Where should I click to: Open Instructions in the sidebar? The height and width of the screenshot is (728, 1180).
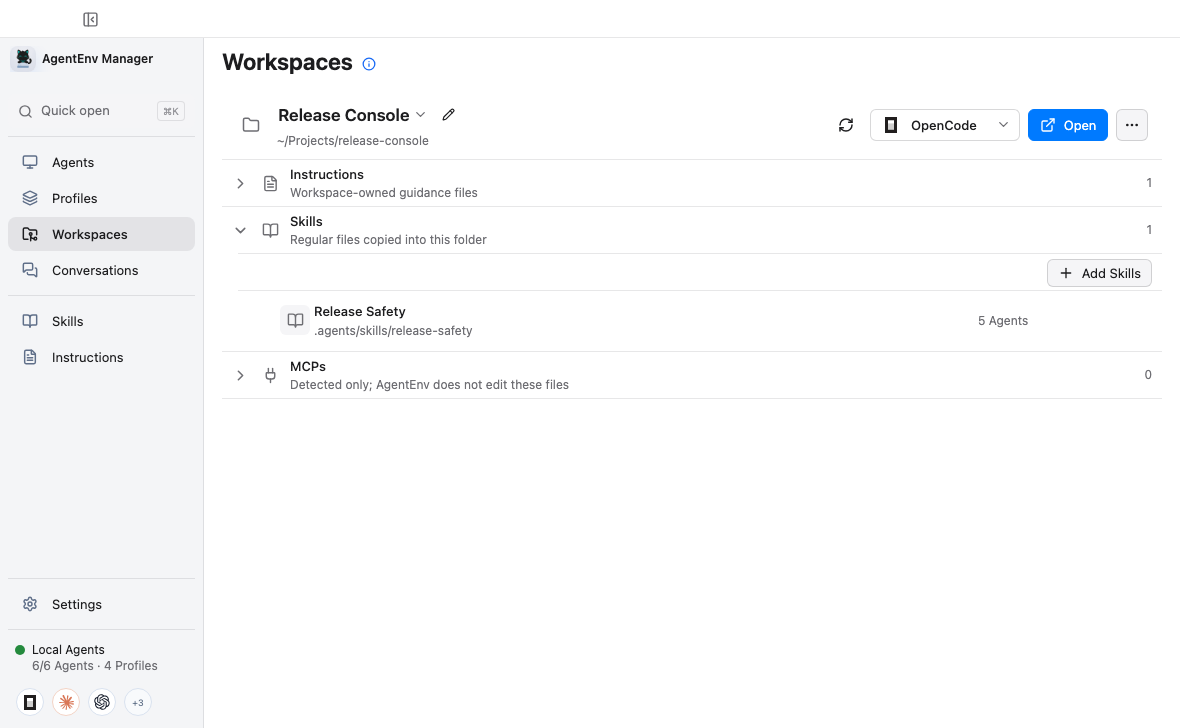click(101, 358)
